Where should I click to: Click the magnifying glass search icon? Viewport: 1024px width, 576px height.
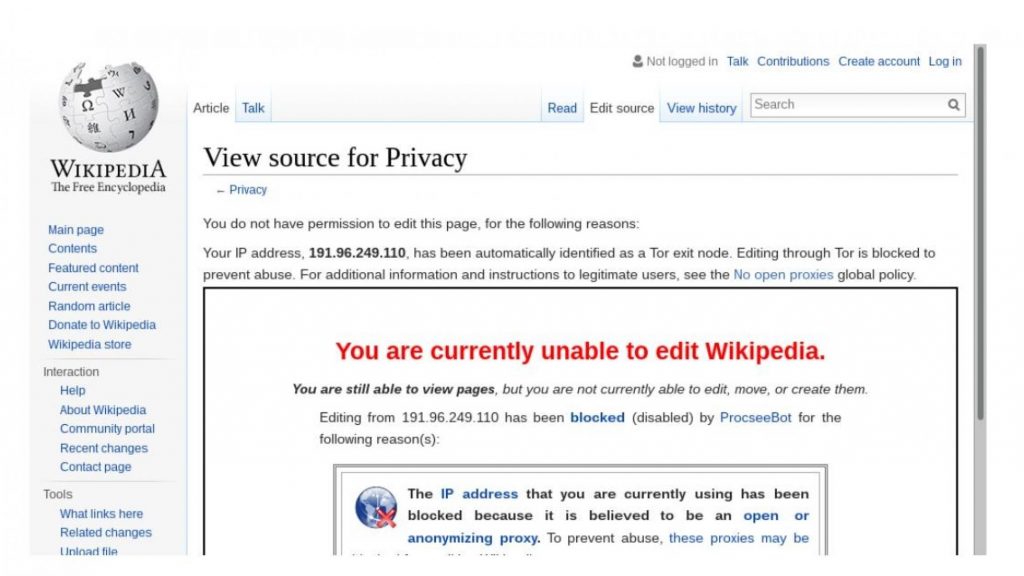[954, 104]
